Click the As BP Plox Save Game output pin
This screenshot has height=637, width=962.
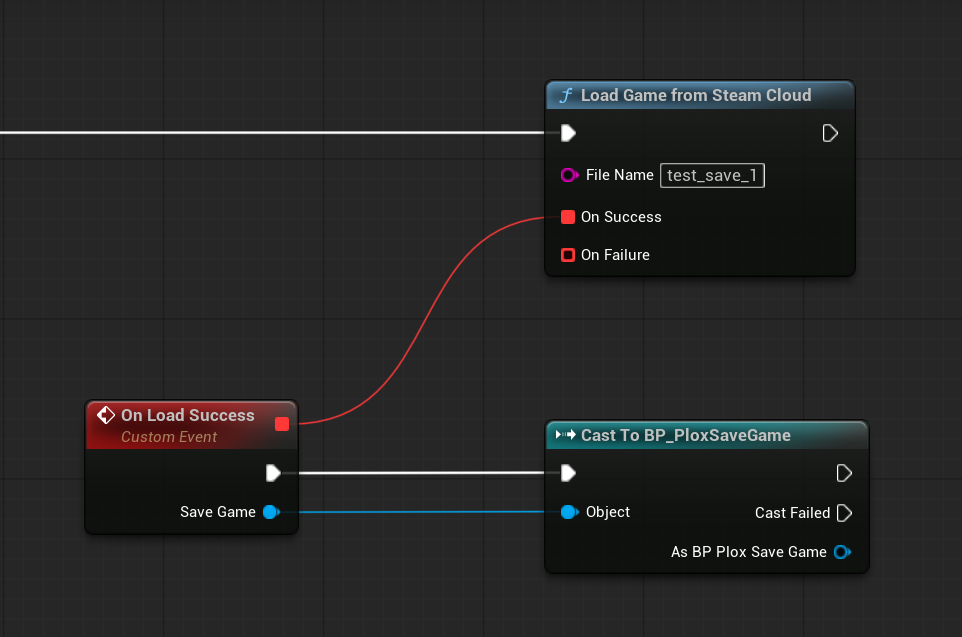point(842,552)
